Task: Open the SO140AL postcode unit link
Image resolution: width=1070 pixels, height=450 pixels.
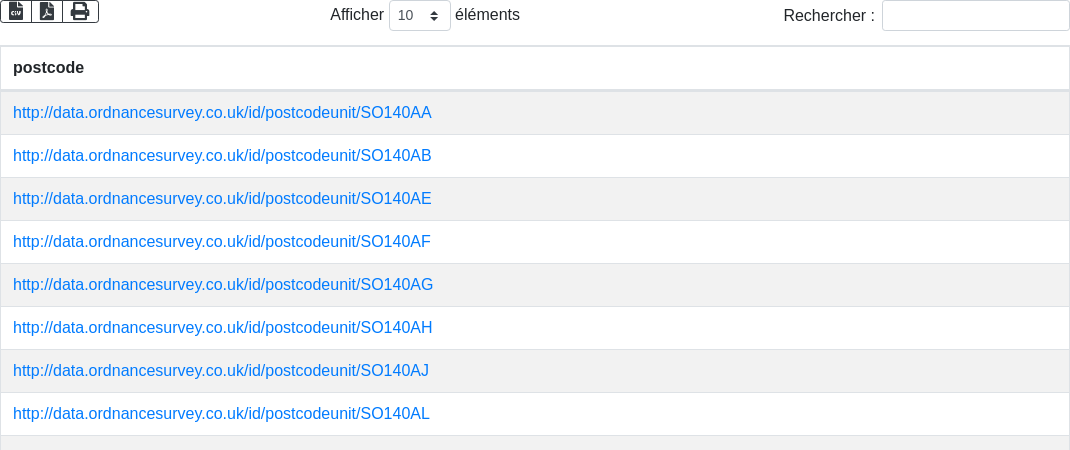Action: (221, 413)
